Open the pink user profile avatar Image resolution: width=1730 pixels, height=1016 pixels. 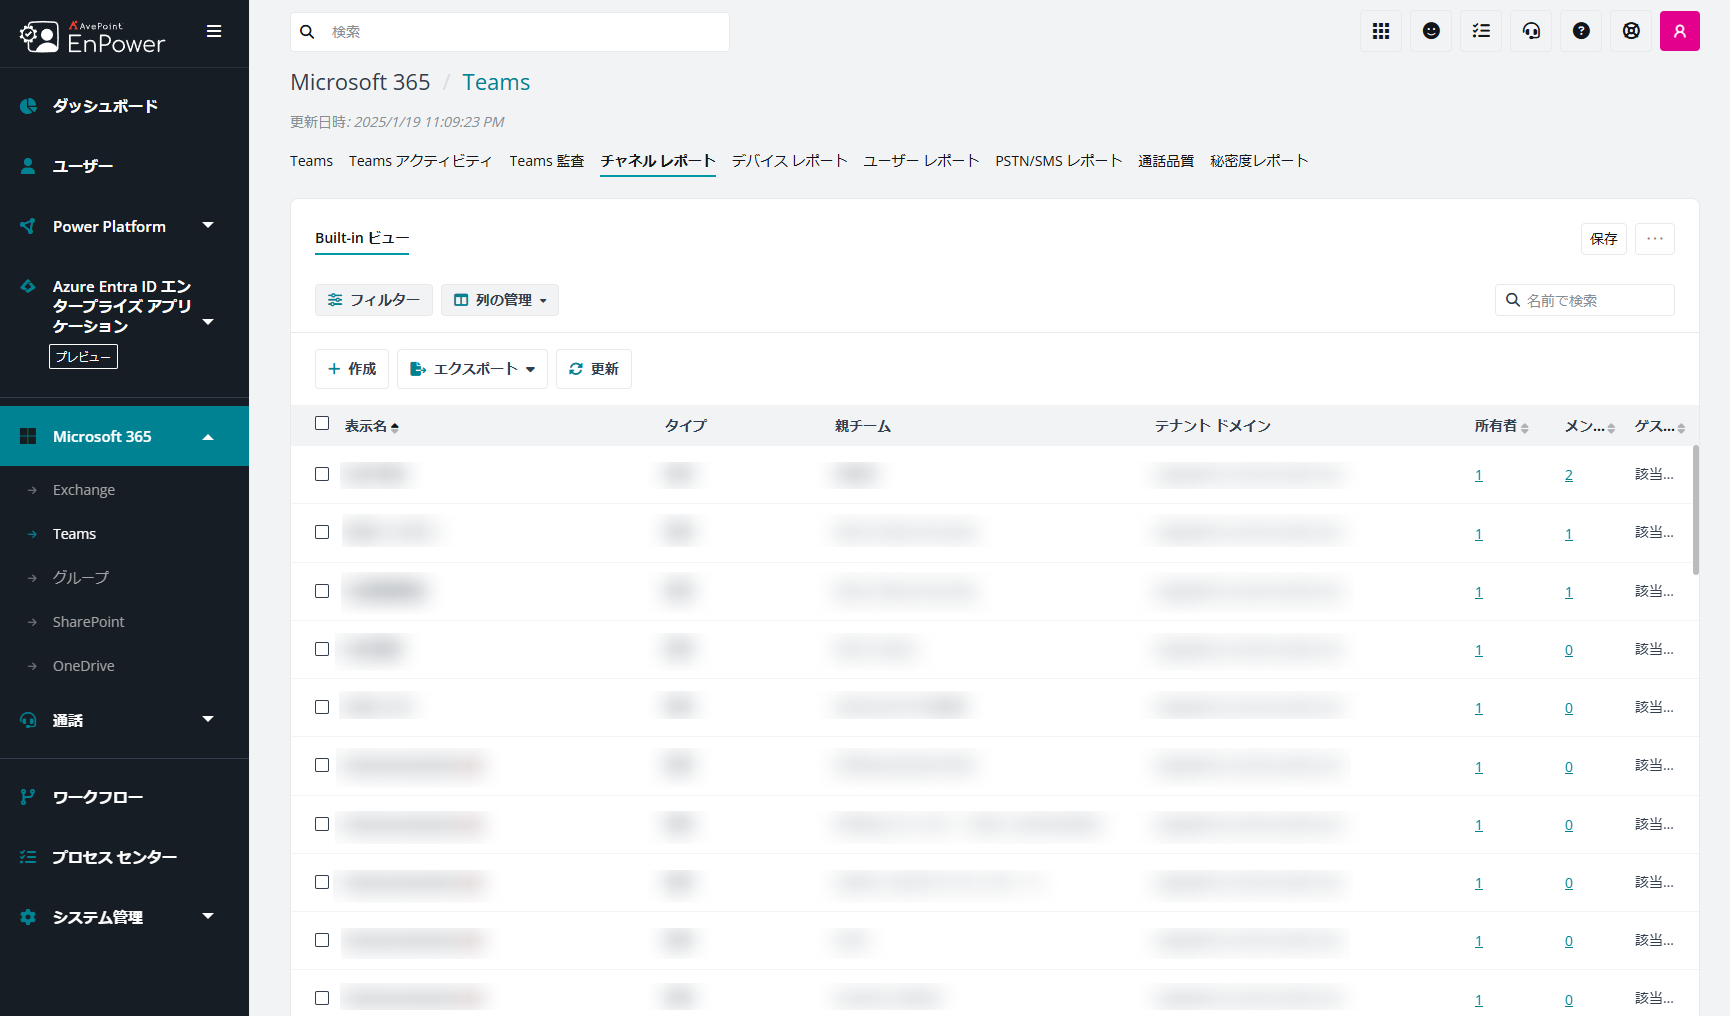tap(1680, 31)
